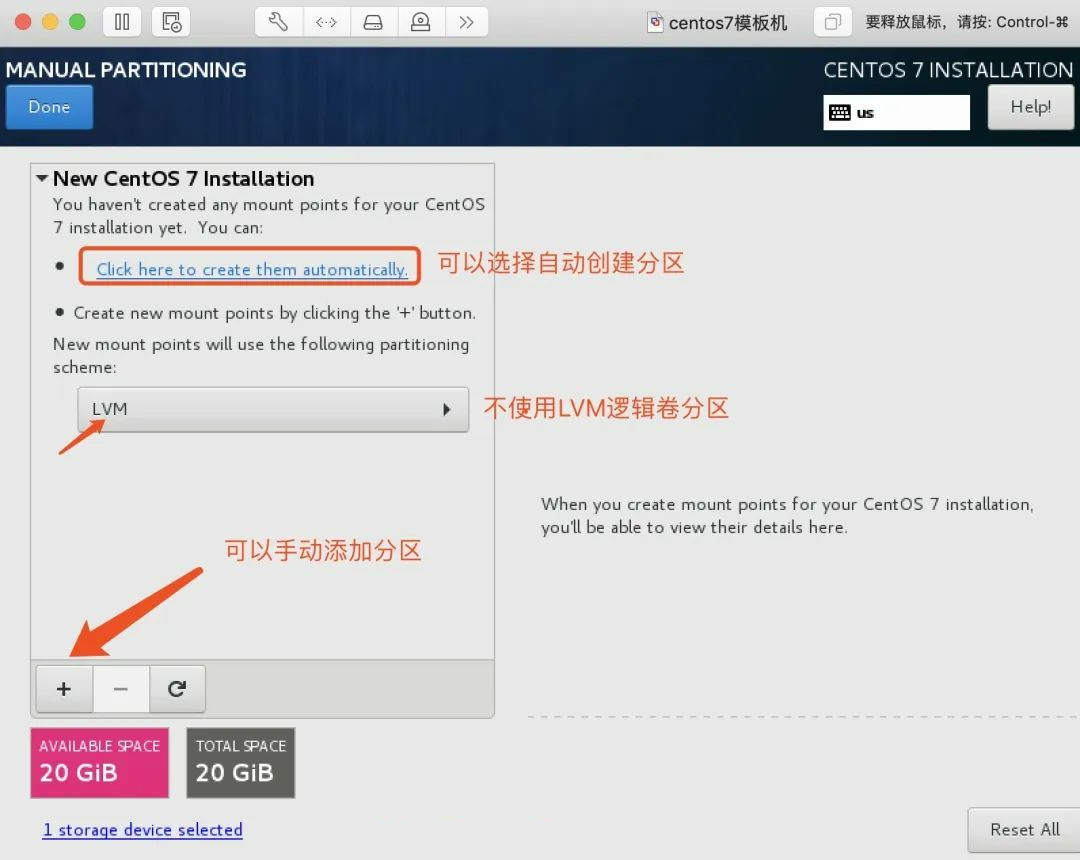
Task: Click the 'You haven't created any mount points' text
Action: pyautogui.click(x=269, y=216)
